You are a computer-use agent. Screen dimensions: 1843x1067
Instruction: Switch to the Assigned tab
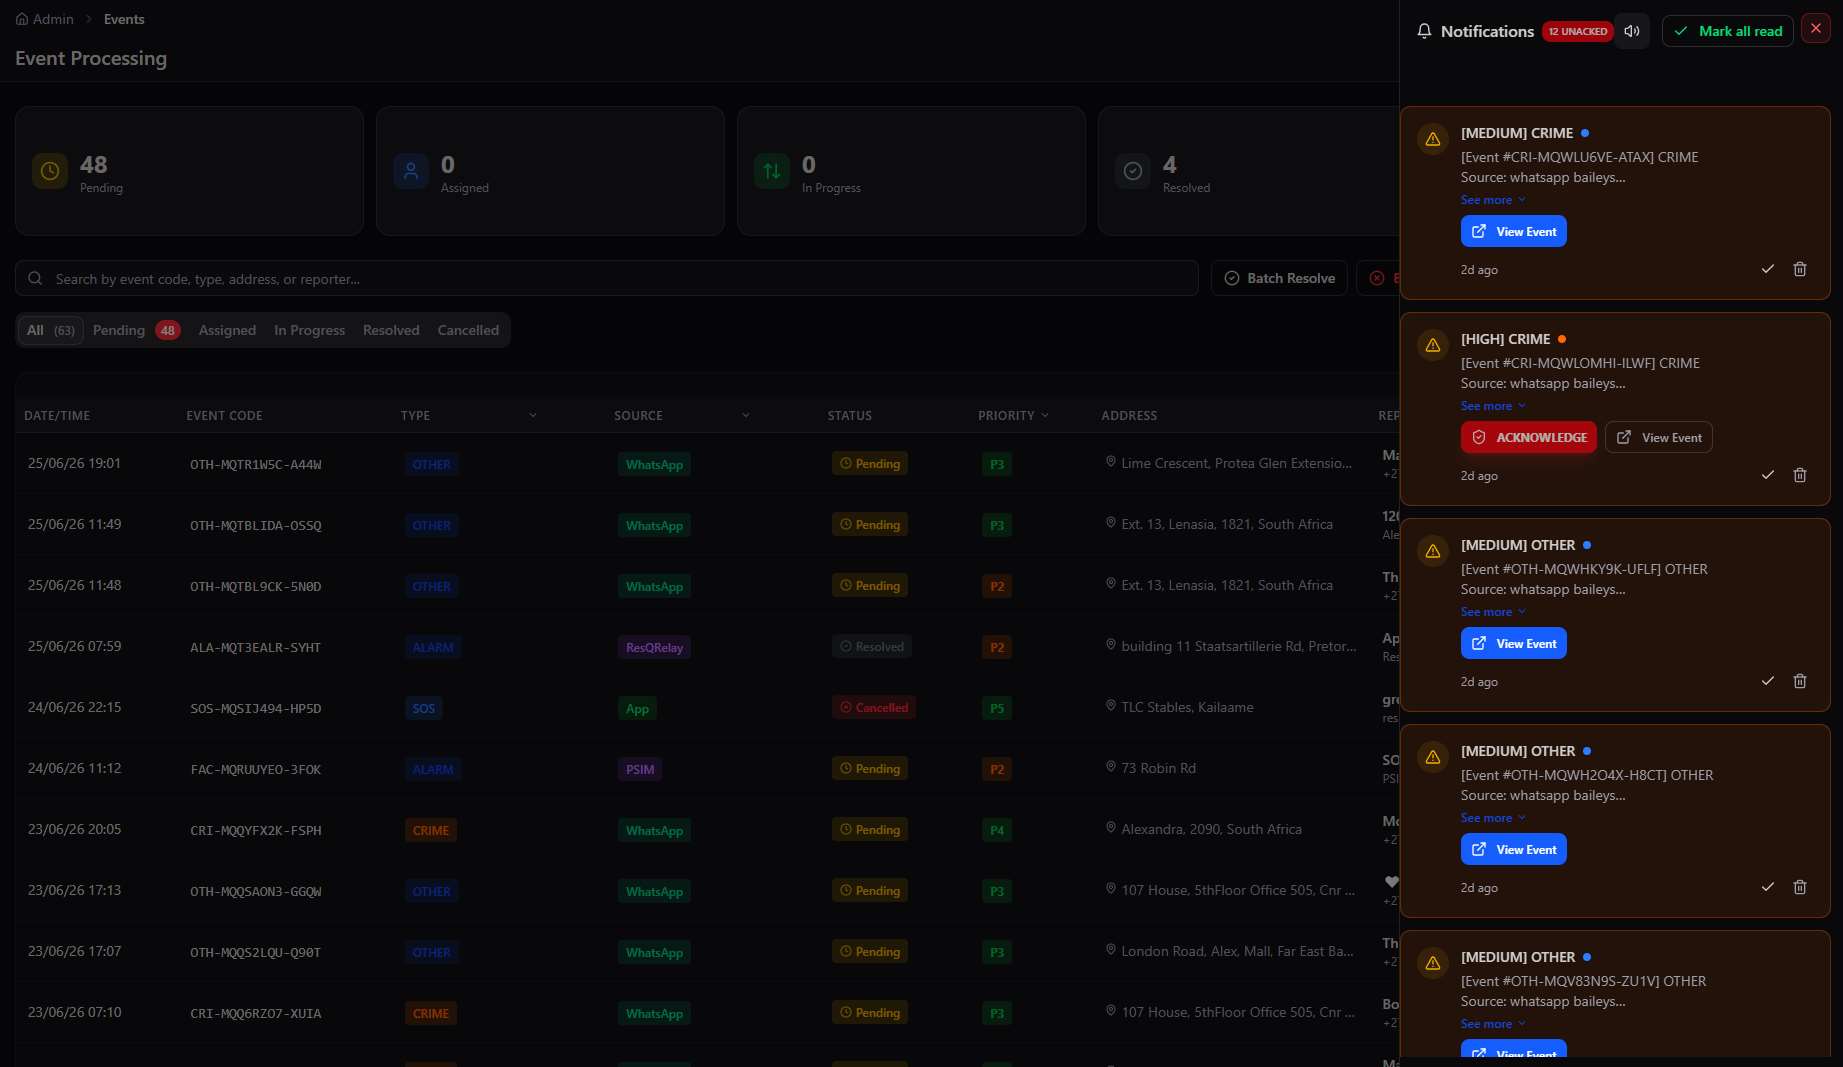(x=227, y=330)
